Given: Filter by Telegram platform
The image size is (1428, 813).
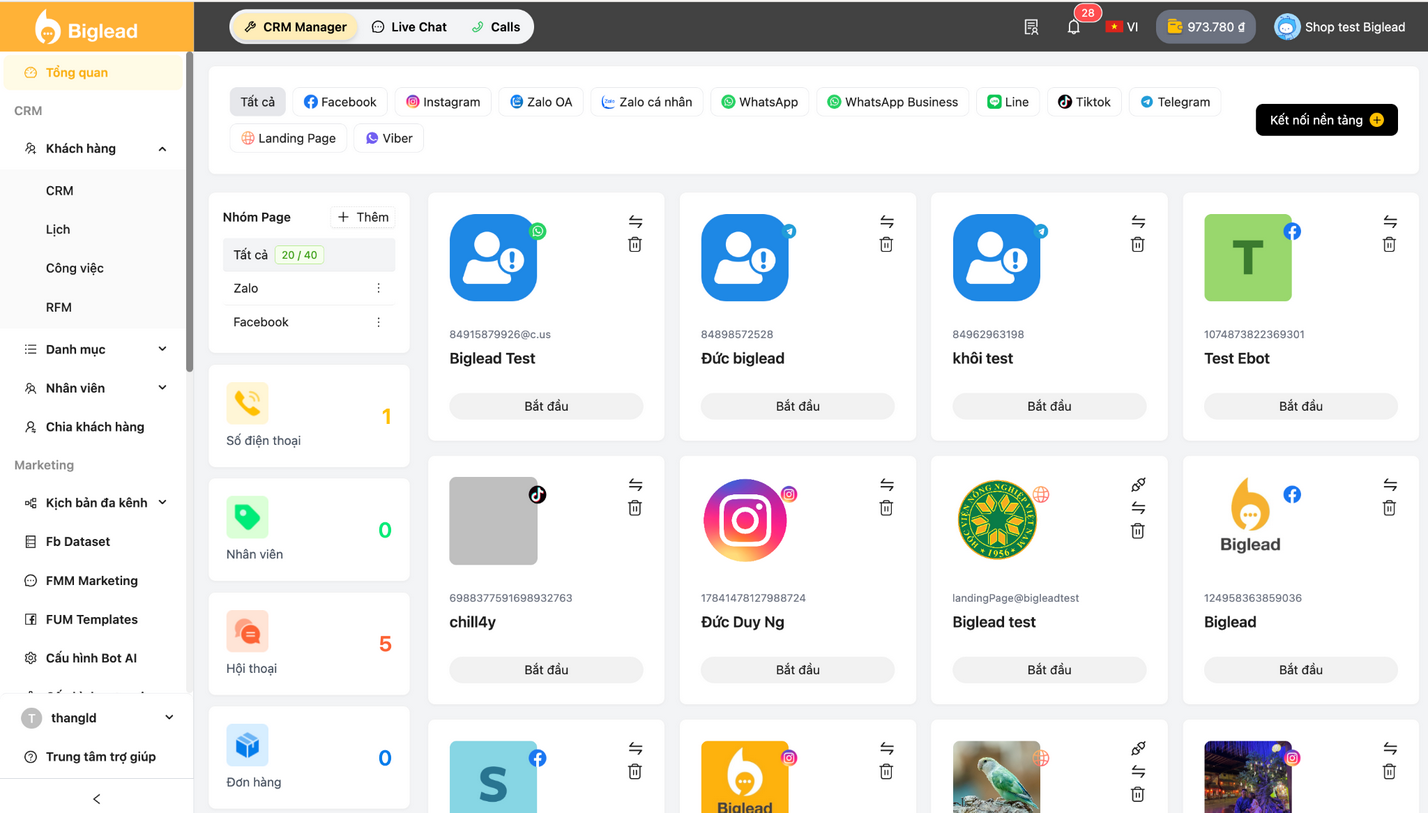Looking at the screenshot, I should click(x=1175, y=102).
